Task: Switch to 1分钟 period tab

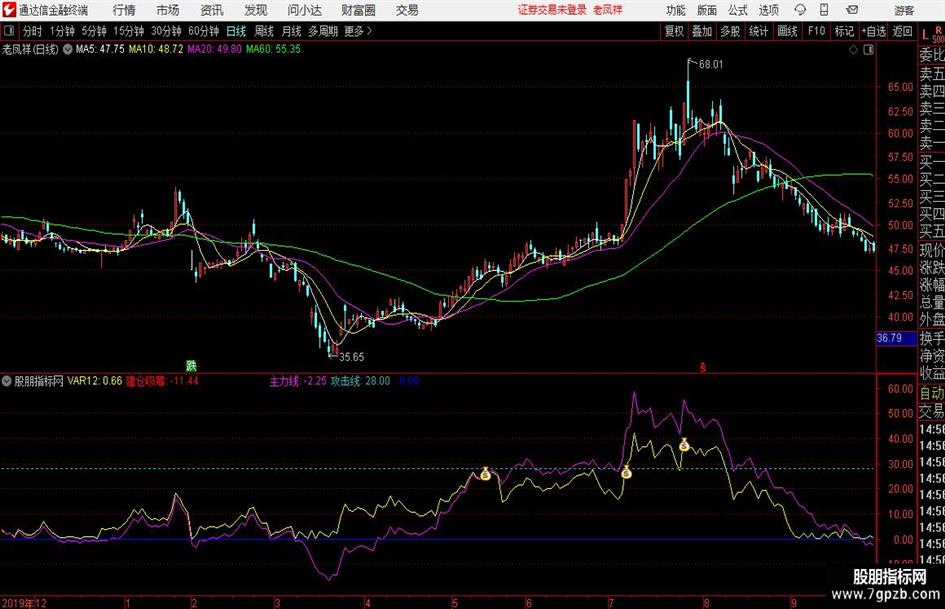Action: 61,31
